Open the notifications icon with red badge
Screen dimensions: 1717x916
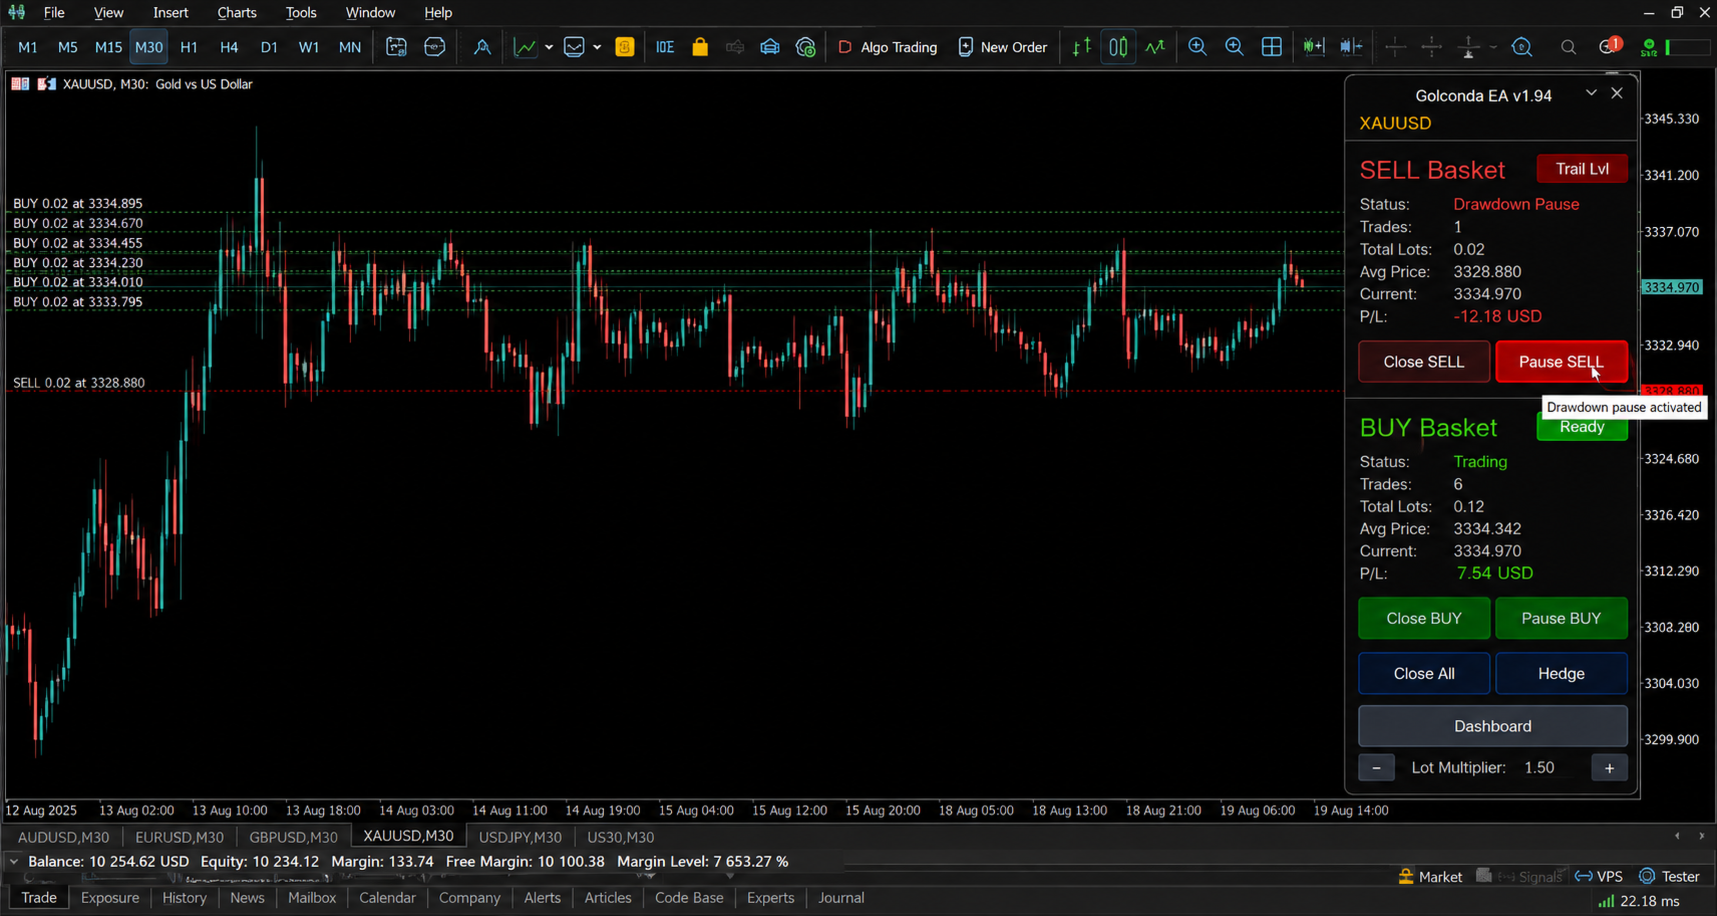[x=1609, y=46]
